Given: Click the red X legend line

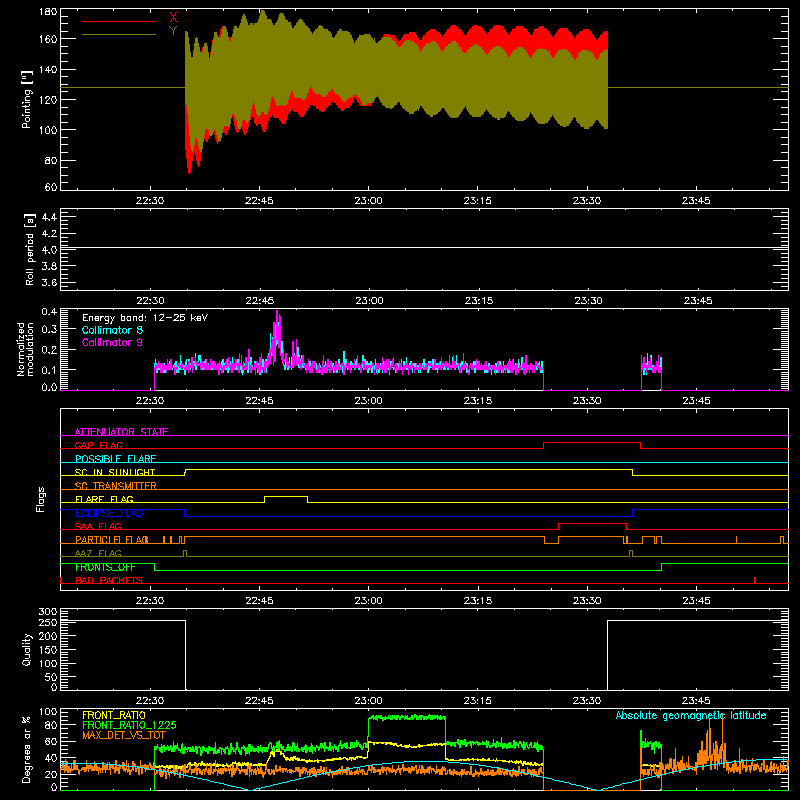Looking at the screenshot, I should (118, 21).
